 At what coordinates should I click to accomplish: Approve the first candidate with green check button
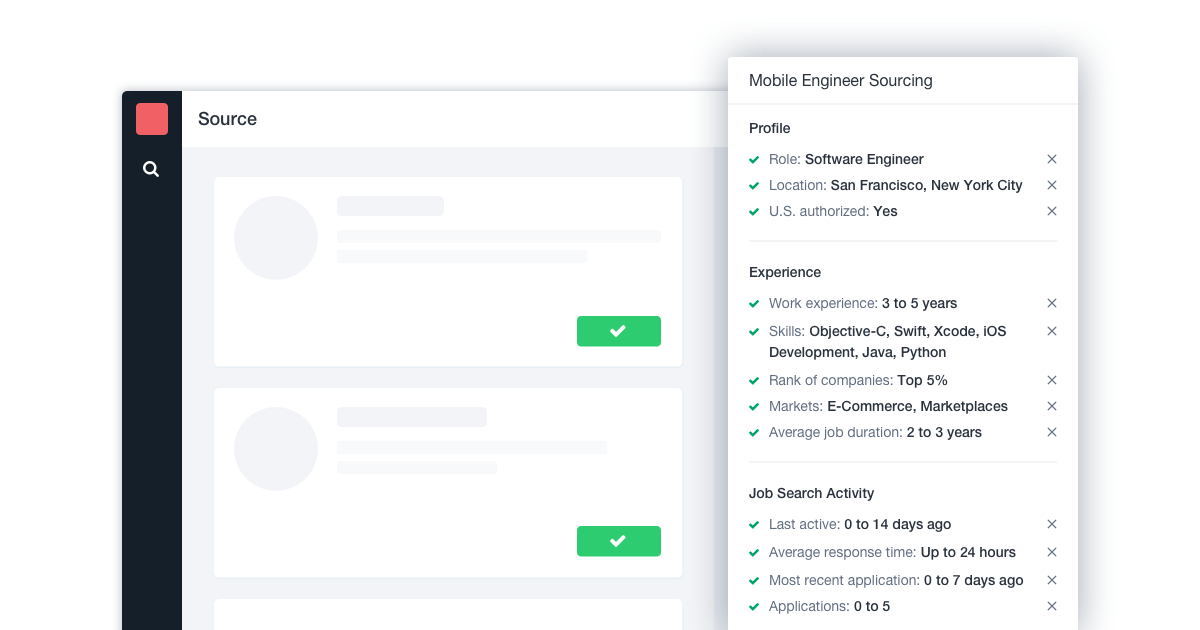coord(618,331)
